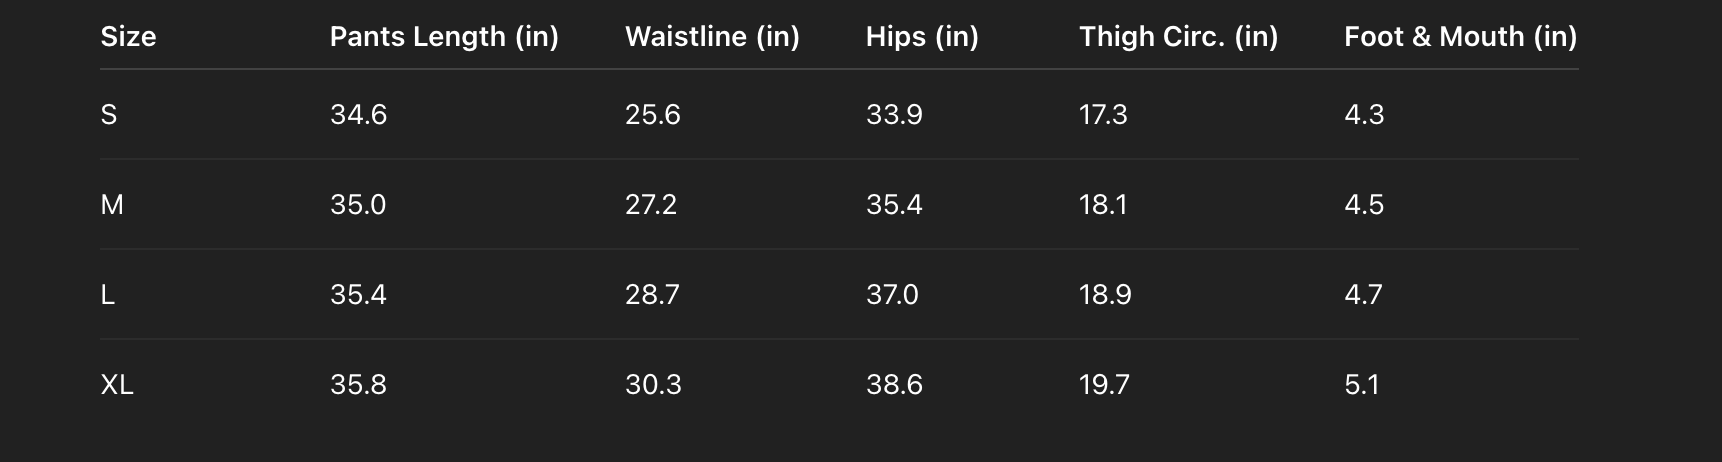Click the Pants Length (in) column header
Screen dimensions: 1722x462
tap(443, 37)
